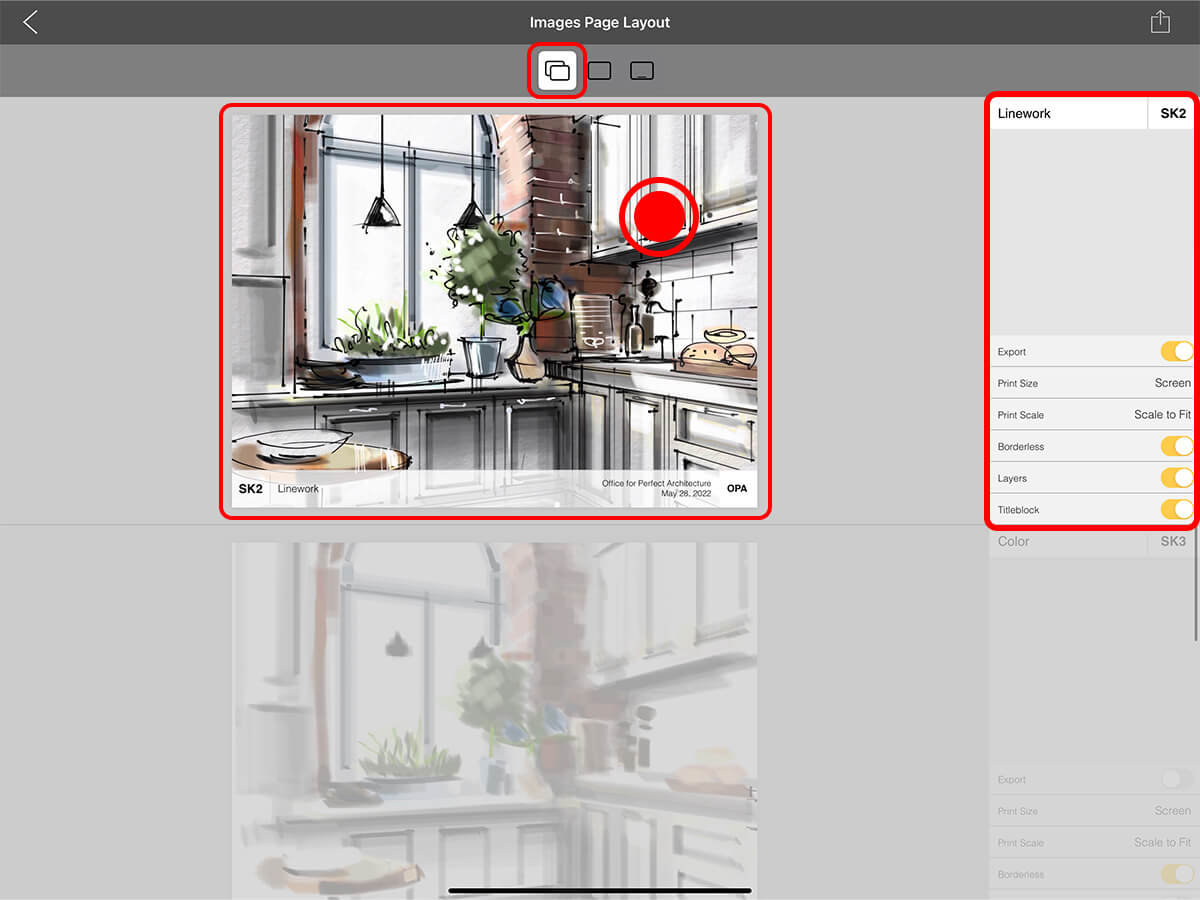Image resolution: width=1200 pixels, height=900 pixels.
Task: Edit the SK3 sheet number field
Action: tap(1172, 541)
